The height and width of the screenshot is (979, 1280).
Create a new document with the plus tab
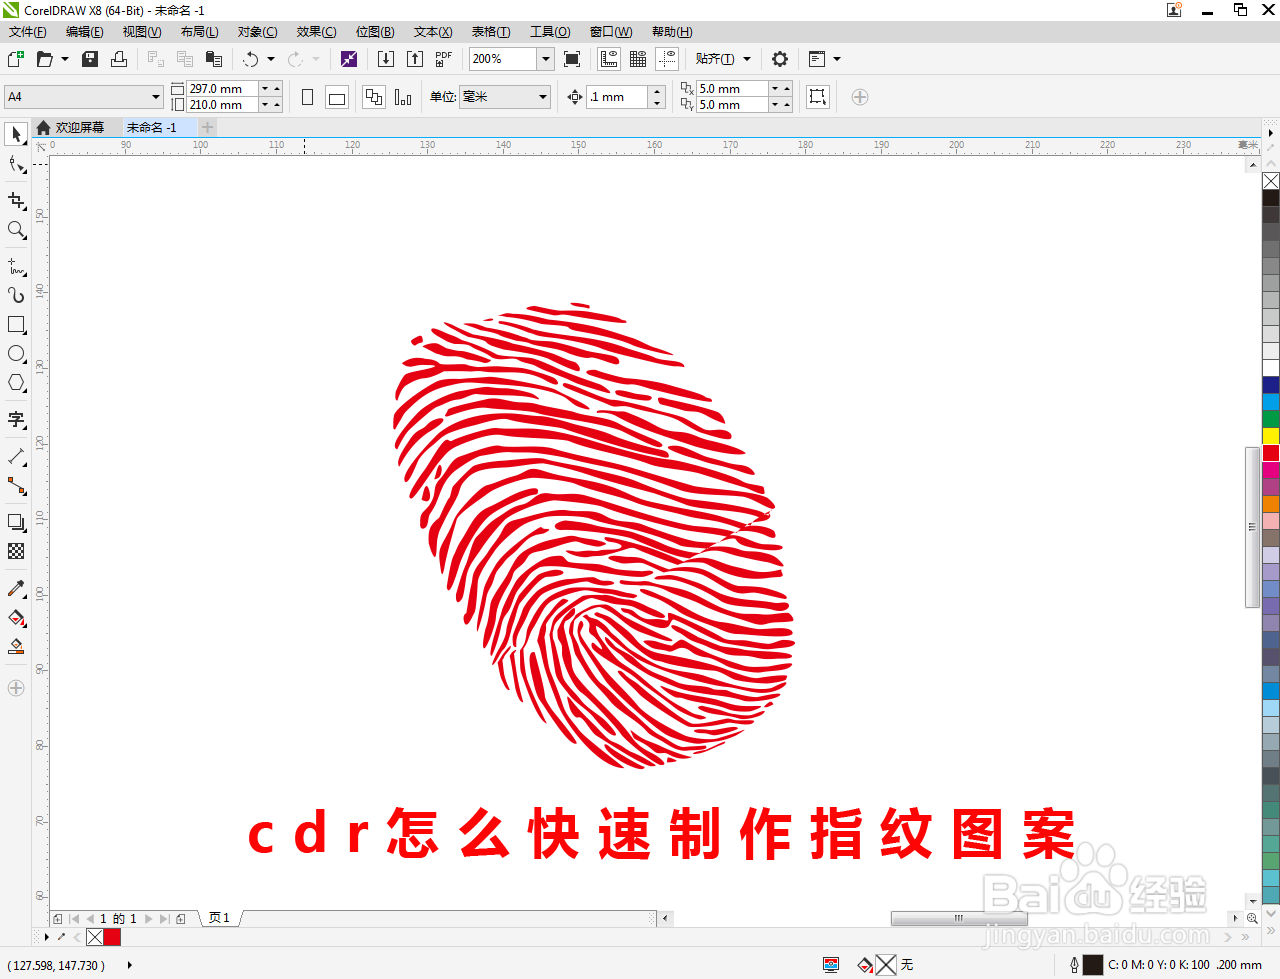point(207,128)
